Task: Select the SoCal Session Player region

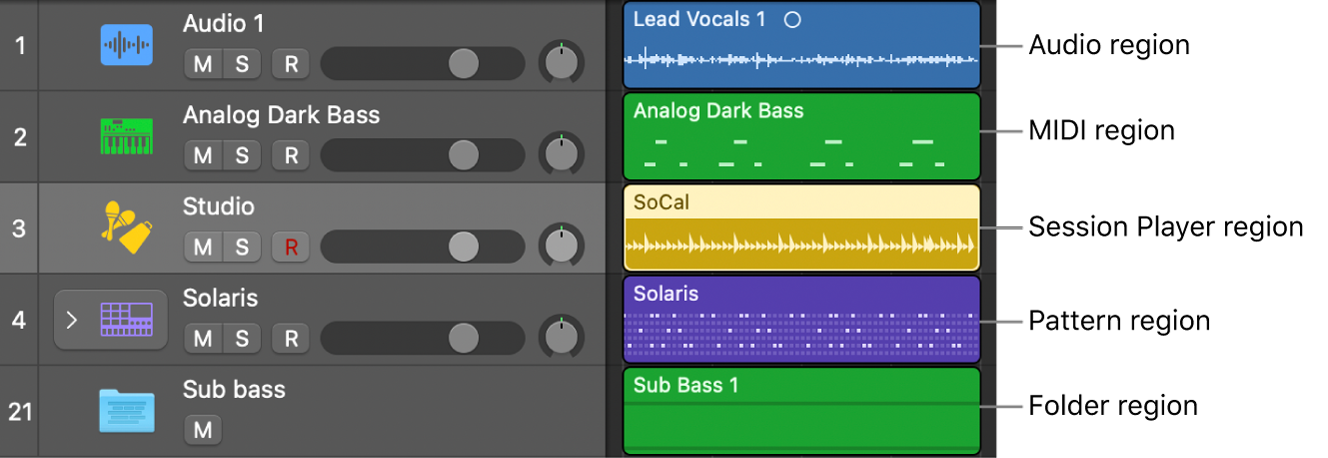Action: 800,237
